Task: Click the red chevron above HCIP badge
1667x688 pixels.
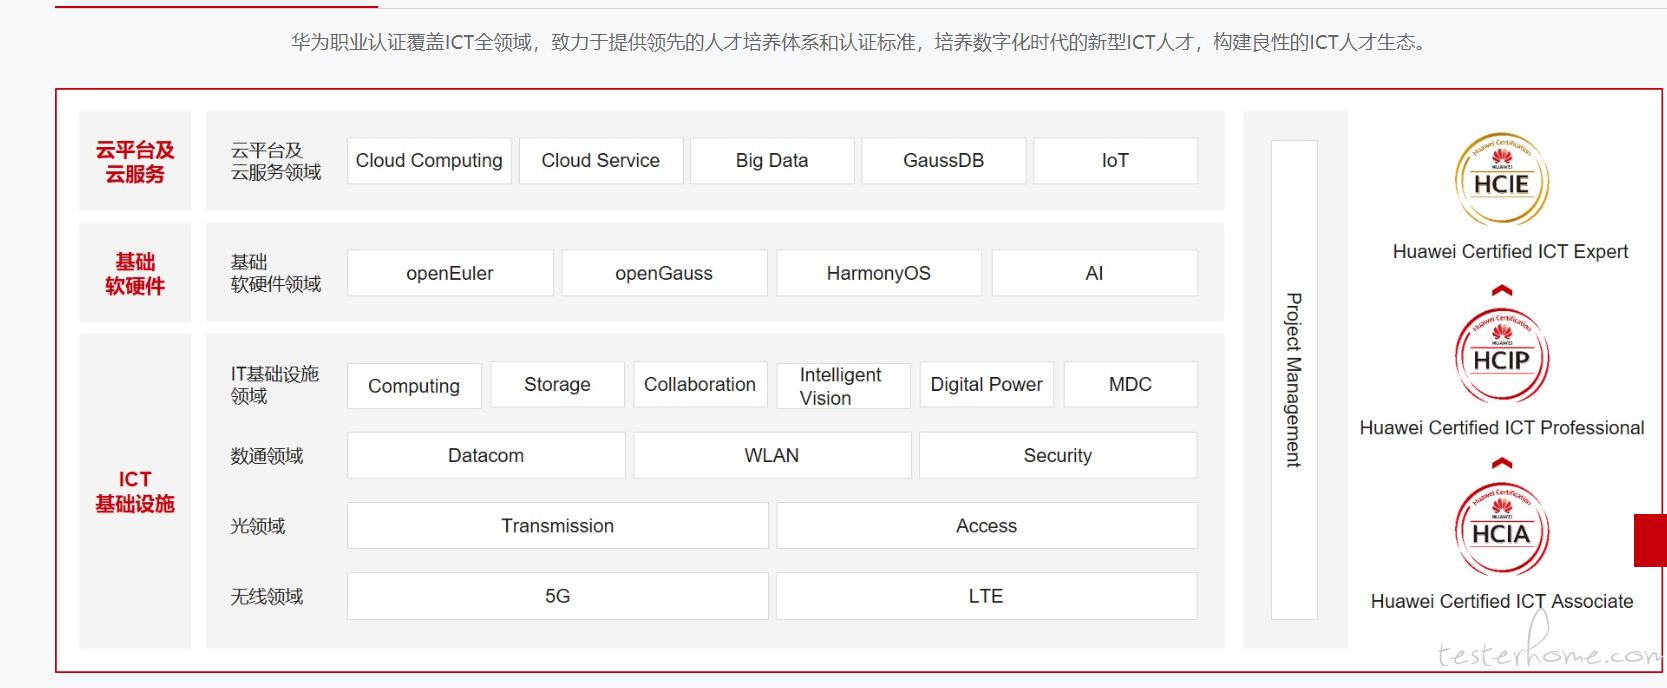Action: point(1502,290)
